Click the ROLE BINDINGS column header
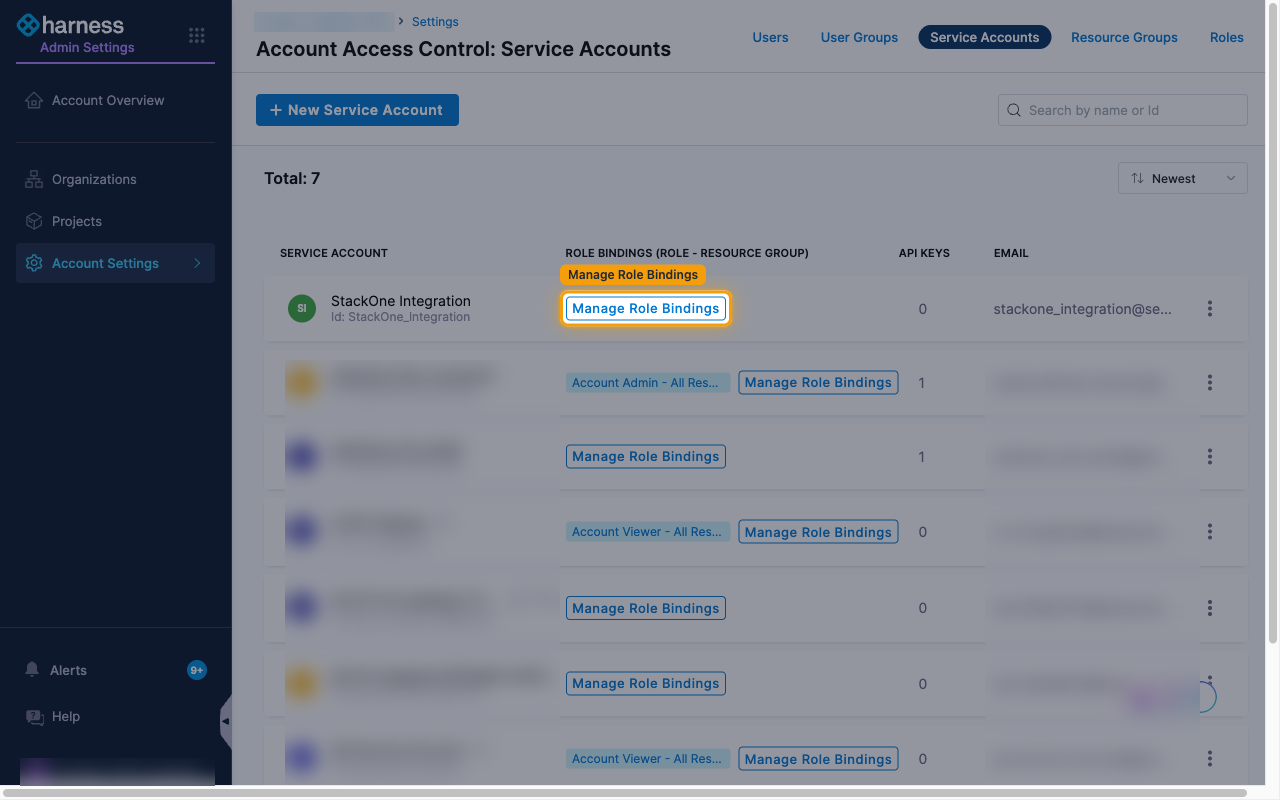Screen dimensions: 1280x800 pos(687,253)
